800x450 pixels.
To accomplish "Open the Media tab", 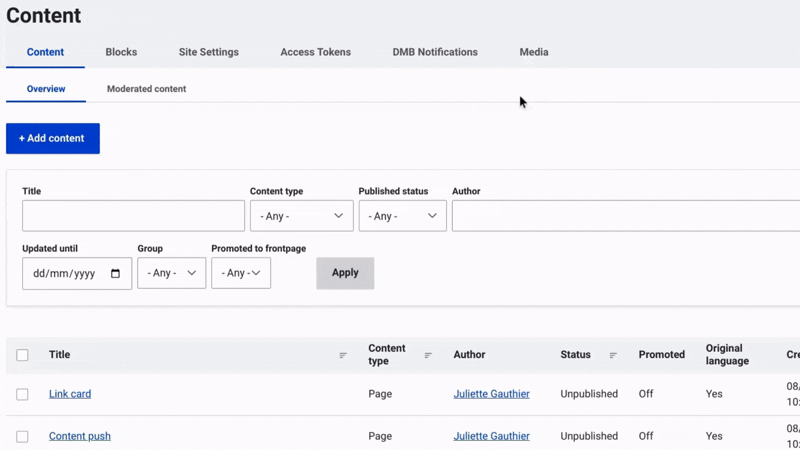I will pos(534,52).
